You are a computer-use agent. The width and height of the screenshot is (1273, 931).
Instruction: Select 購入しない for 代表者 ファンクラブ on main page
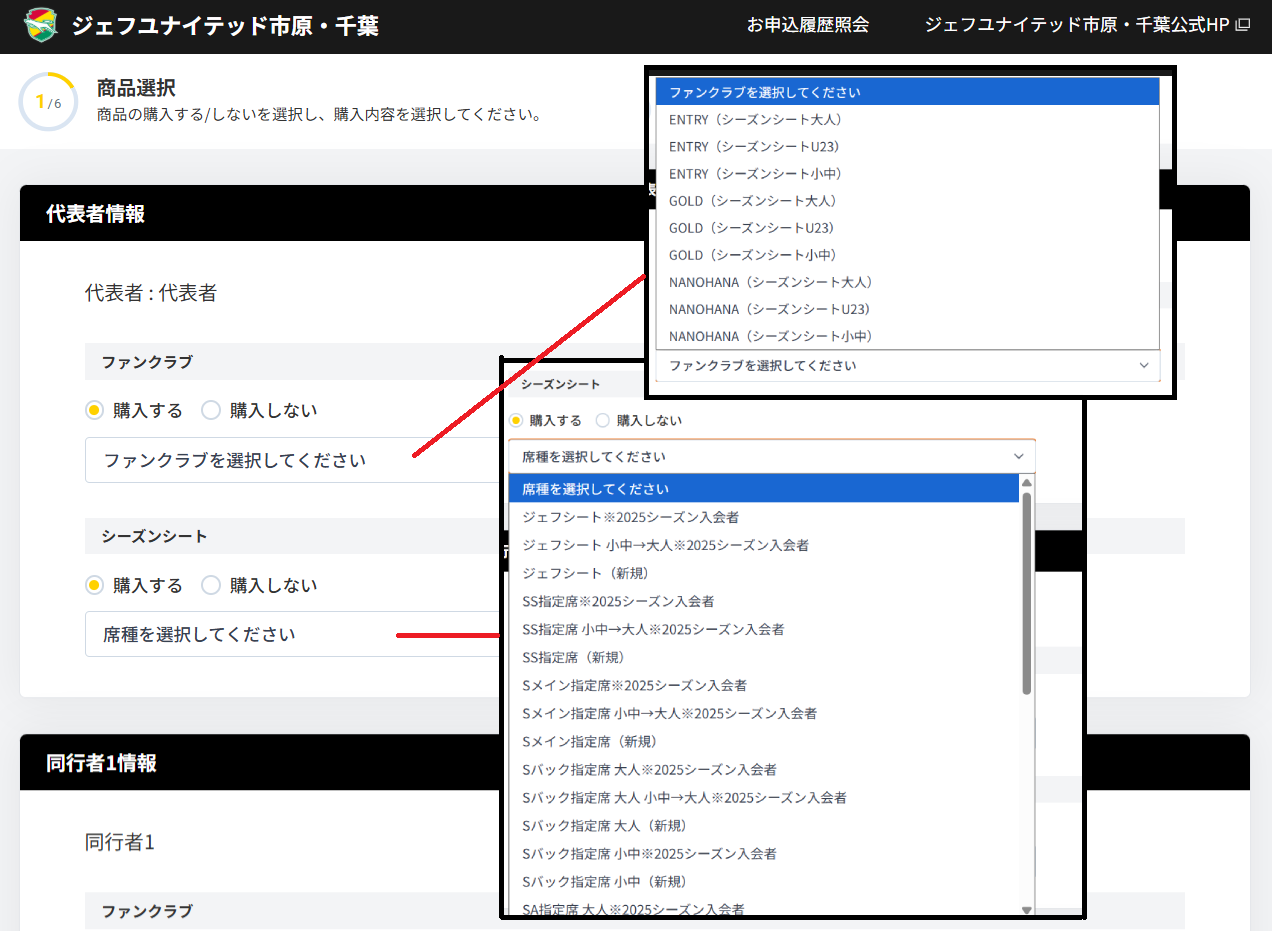211,410
